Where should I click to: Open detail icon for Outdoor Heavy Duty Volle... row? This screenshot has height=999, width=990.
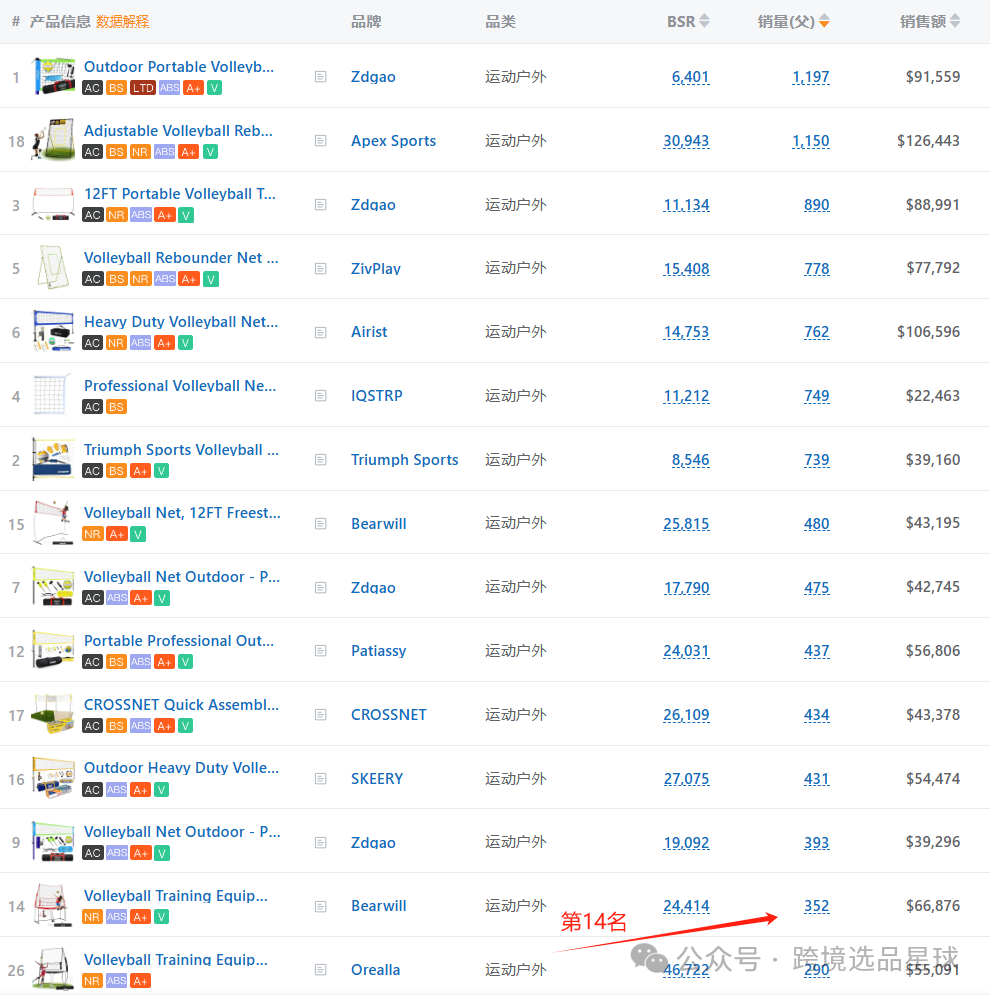(x=320, y=779)
